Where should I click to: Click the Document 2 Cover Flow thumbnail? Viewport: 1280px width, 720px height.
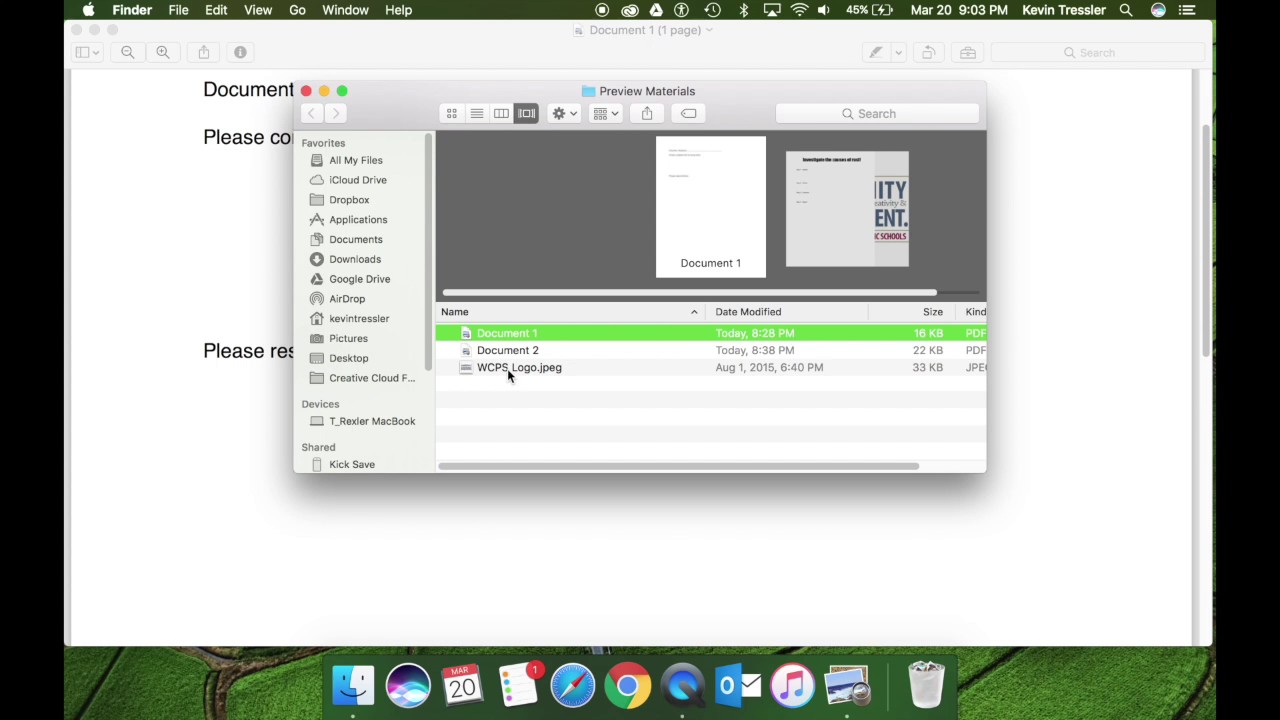click(x=847, y=209)
